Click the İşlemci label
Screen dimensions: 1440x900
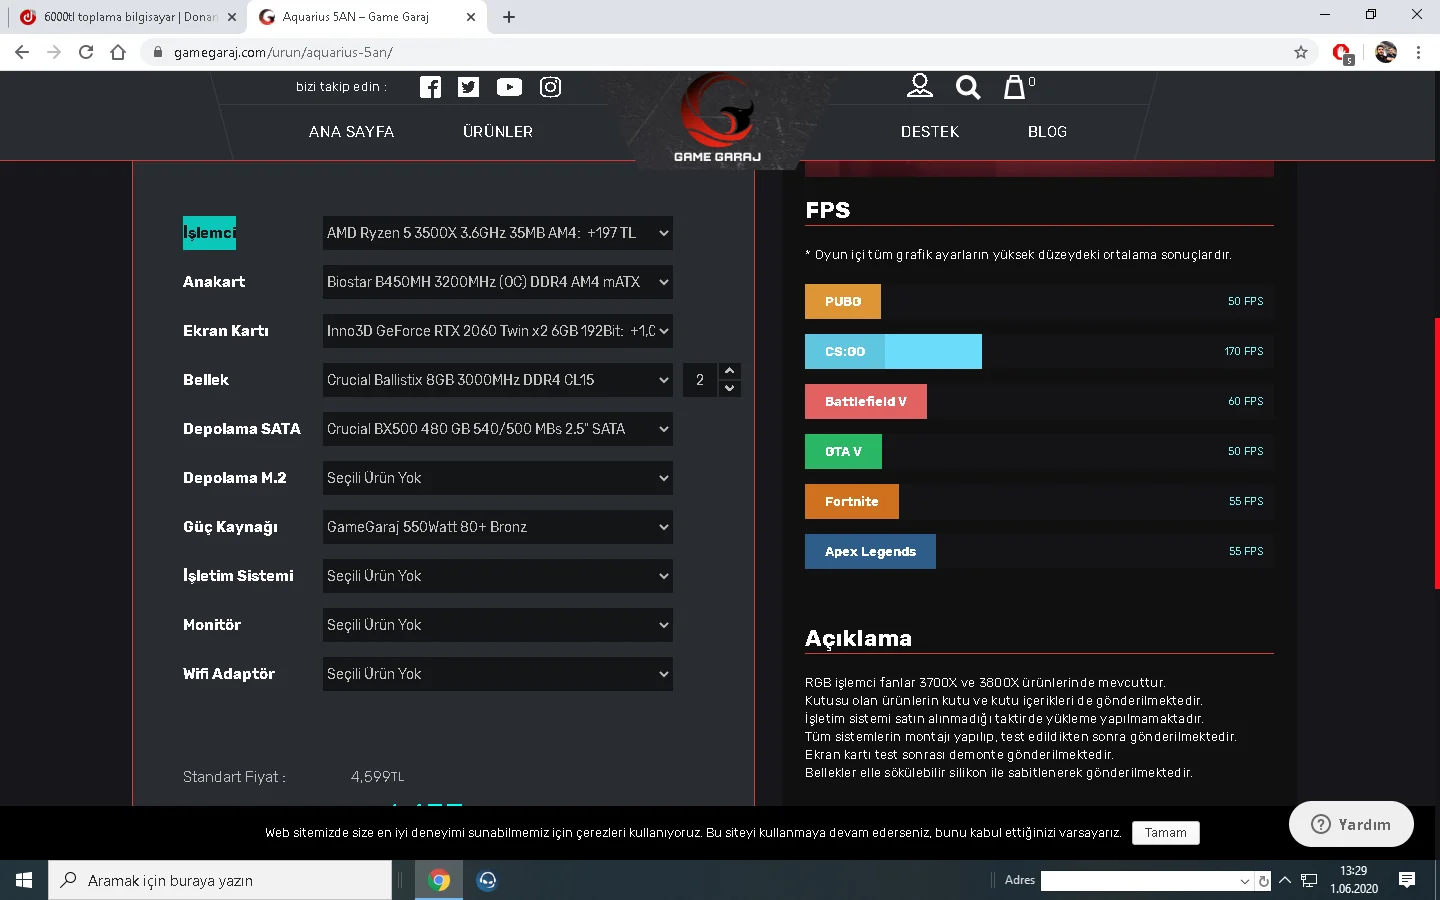point(209,233)
